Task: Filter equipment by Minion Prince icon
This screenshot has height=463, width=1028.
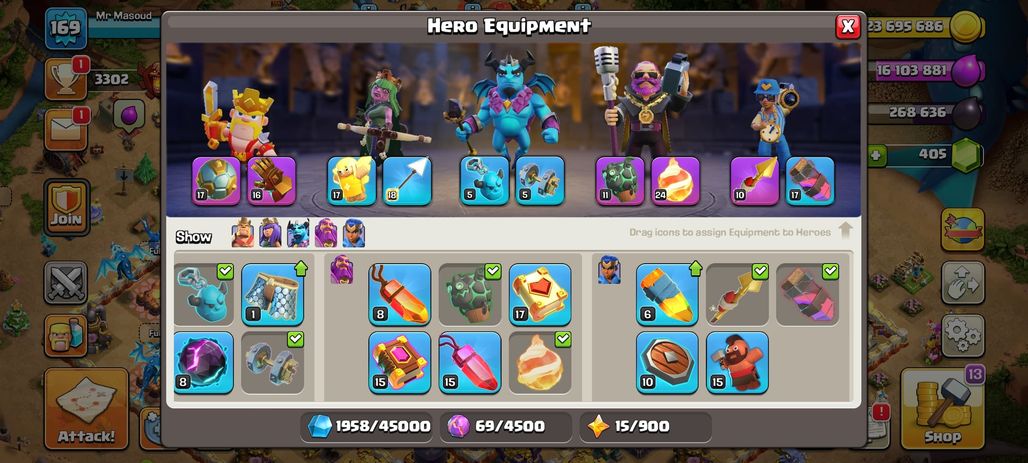Action: (298, 233)
